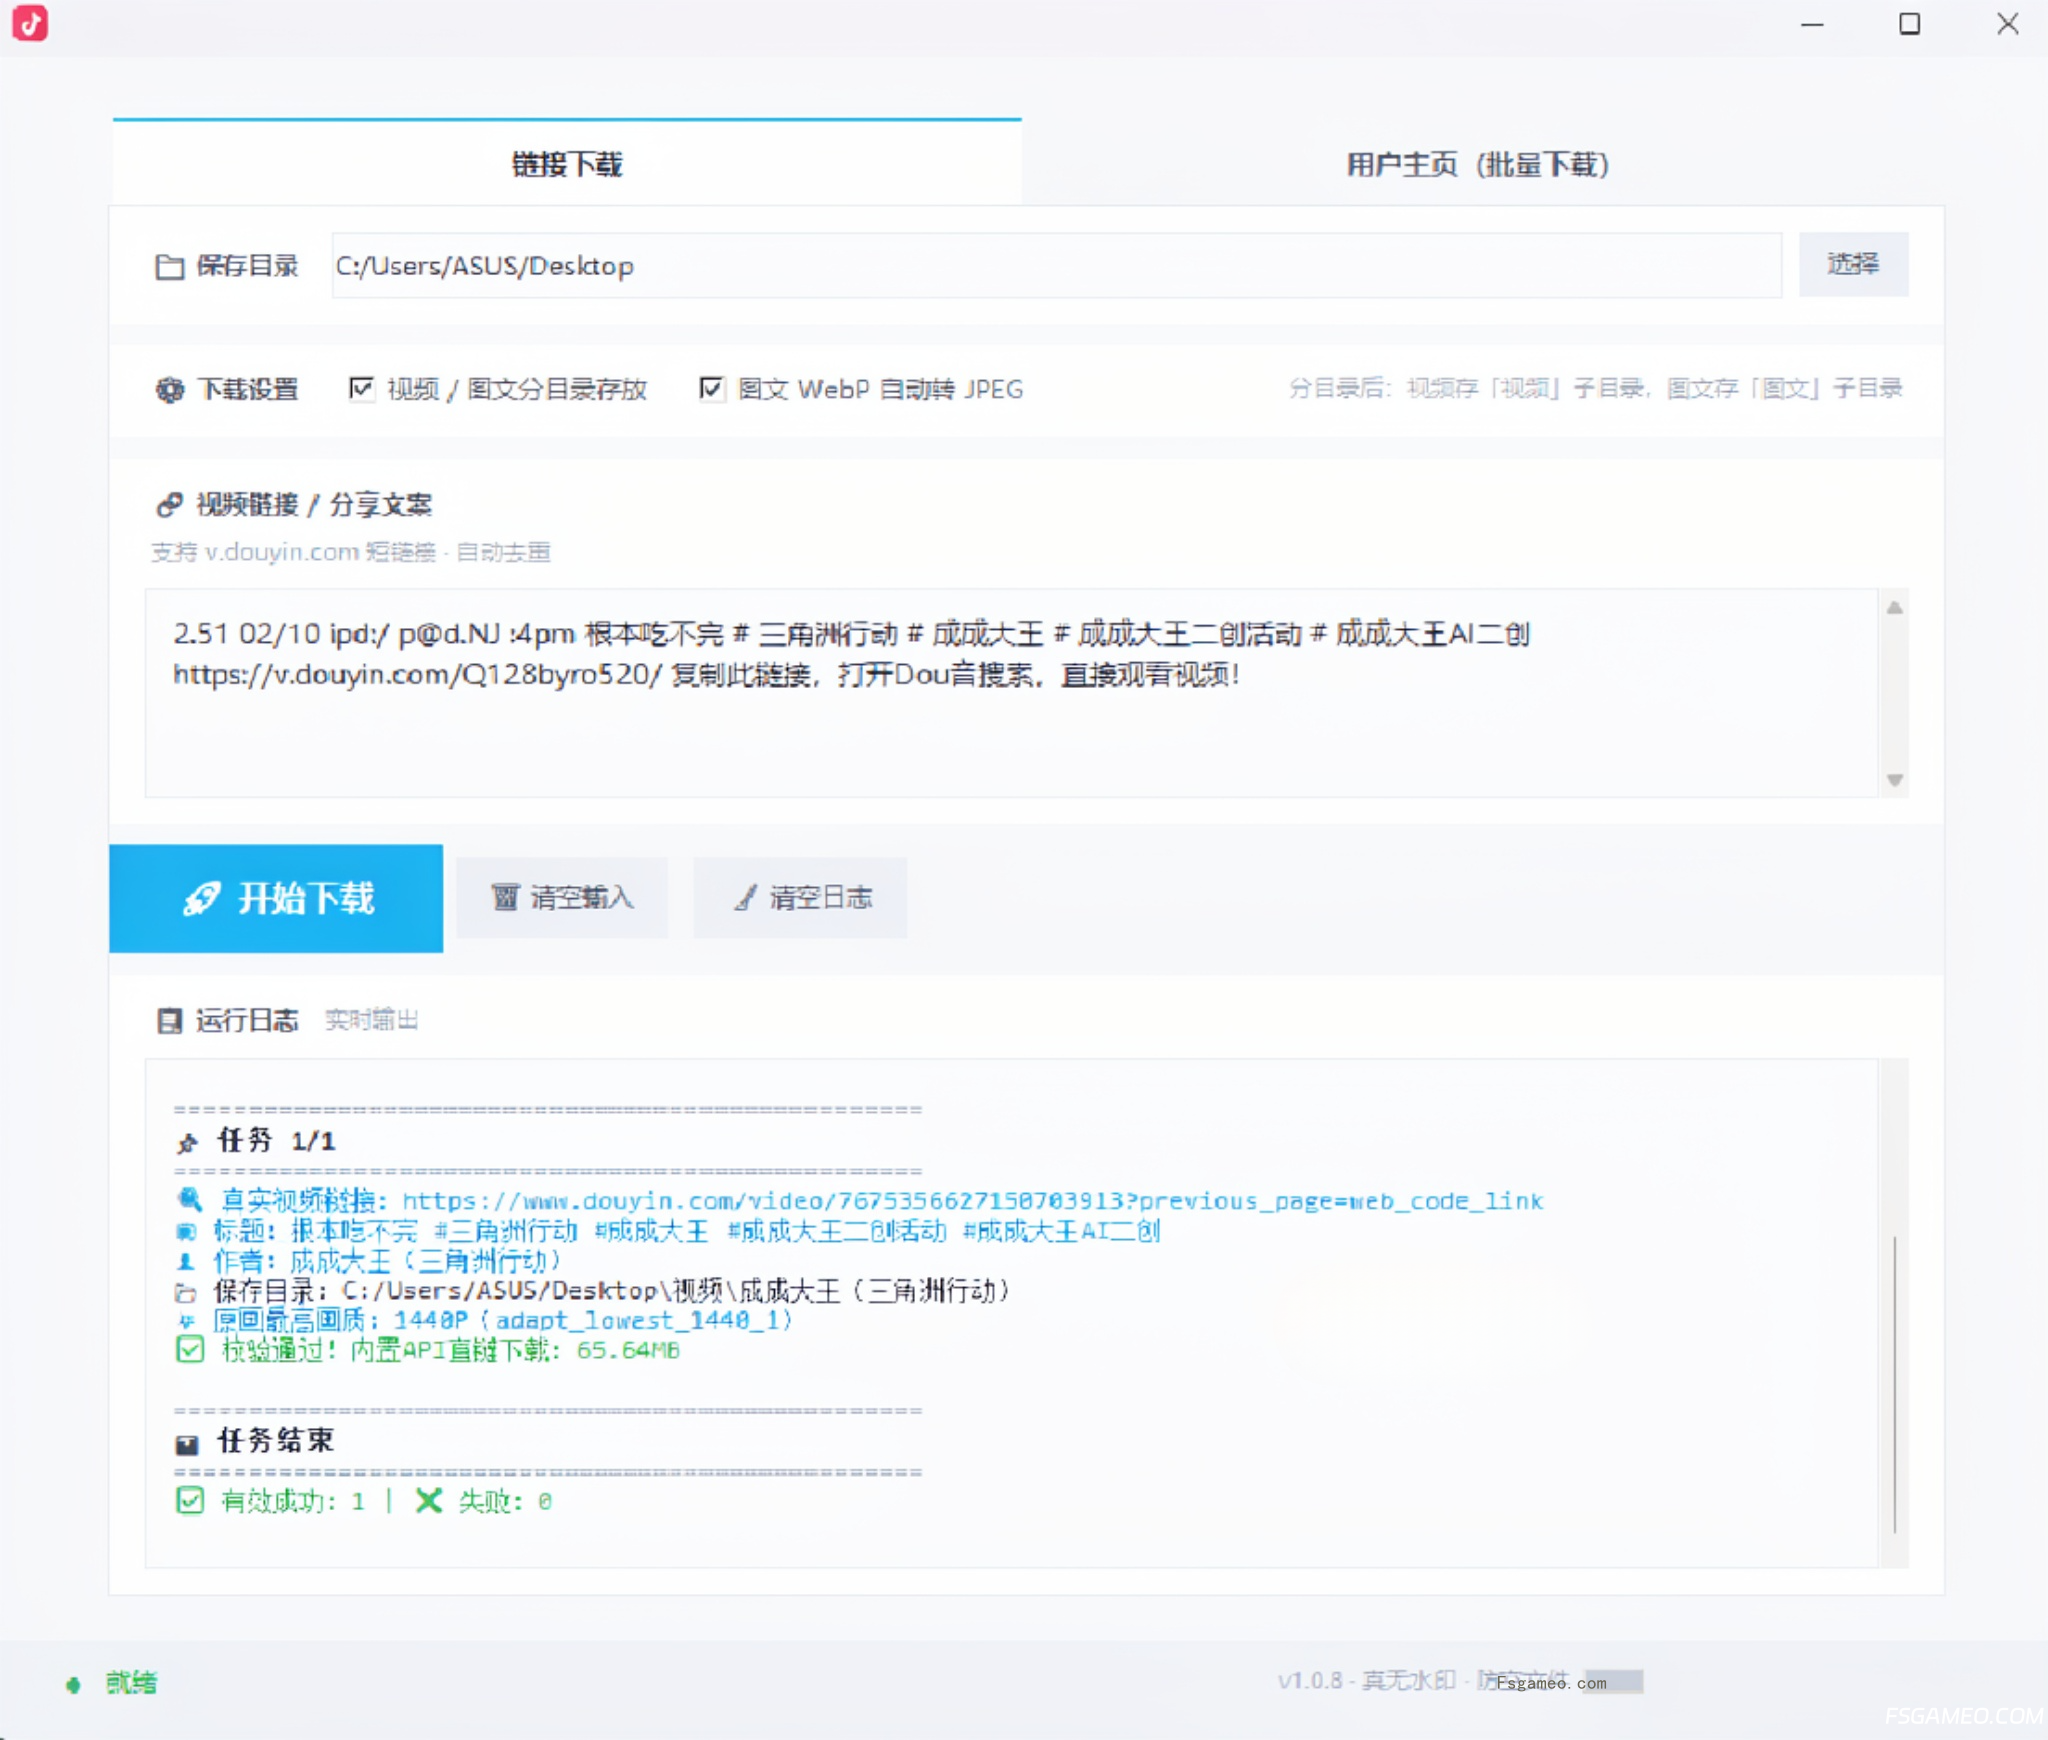Click the icon beside 任务结束
This screenshot has width=2048, height=1740.
pyautogui.click(x=187, y=1443)
